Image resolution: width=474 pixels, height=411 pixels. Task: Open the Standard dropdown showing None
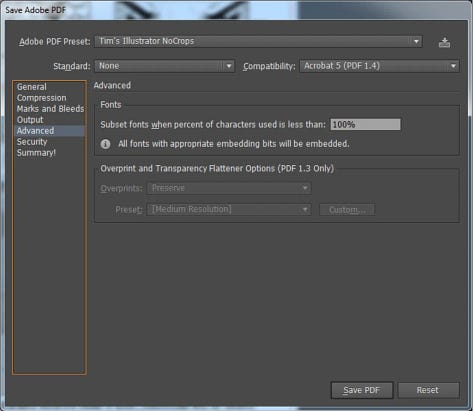pyautogui.click(x=164, y=66)
